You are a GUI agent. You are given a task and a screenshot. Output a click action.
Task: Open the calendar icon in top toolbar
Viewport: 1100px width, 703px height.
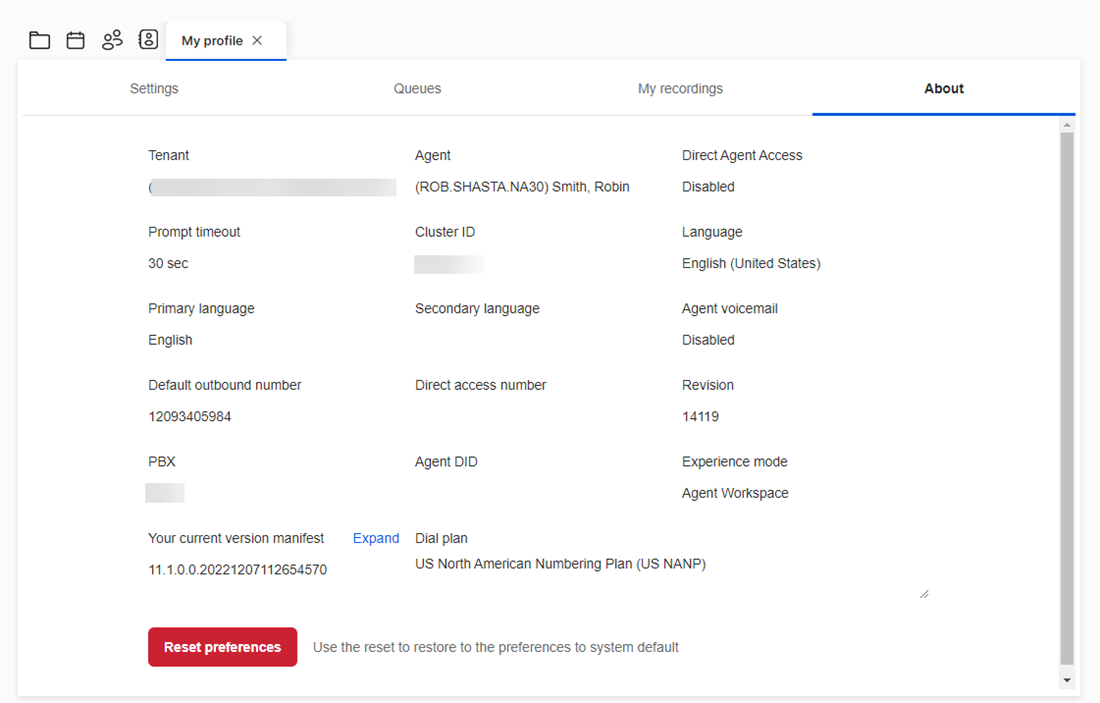pos(76,40)
